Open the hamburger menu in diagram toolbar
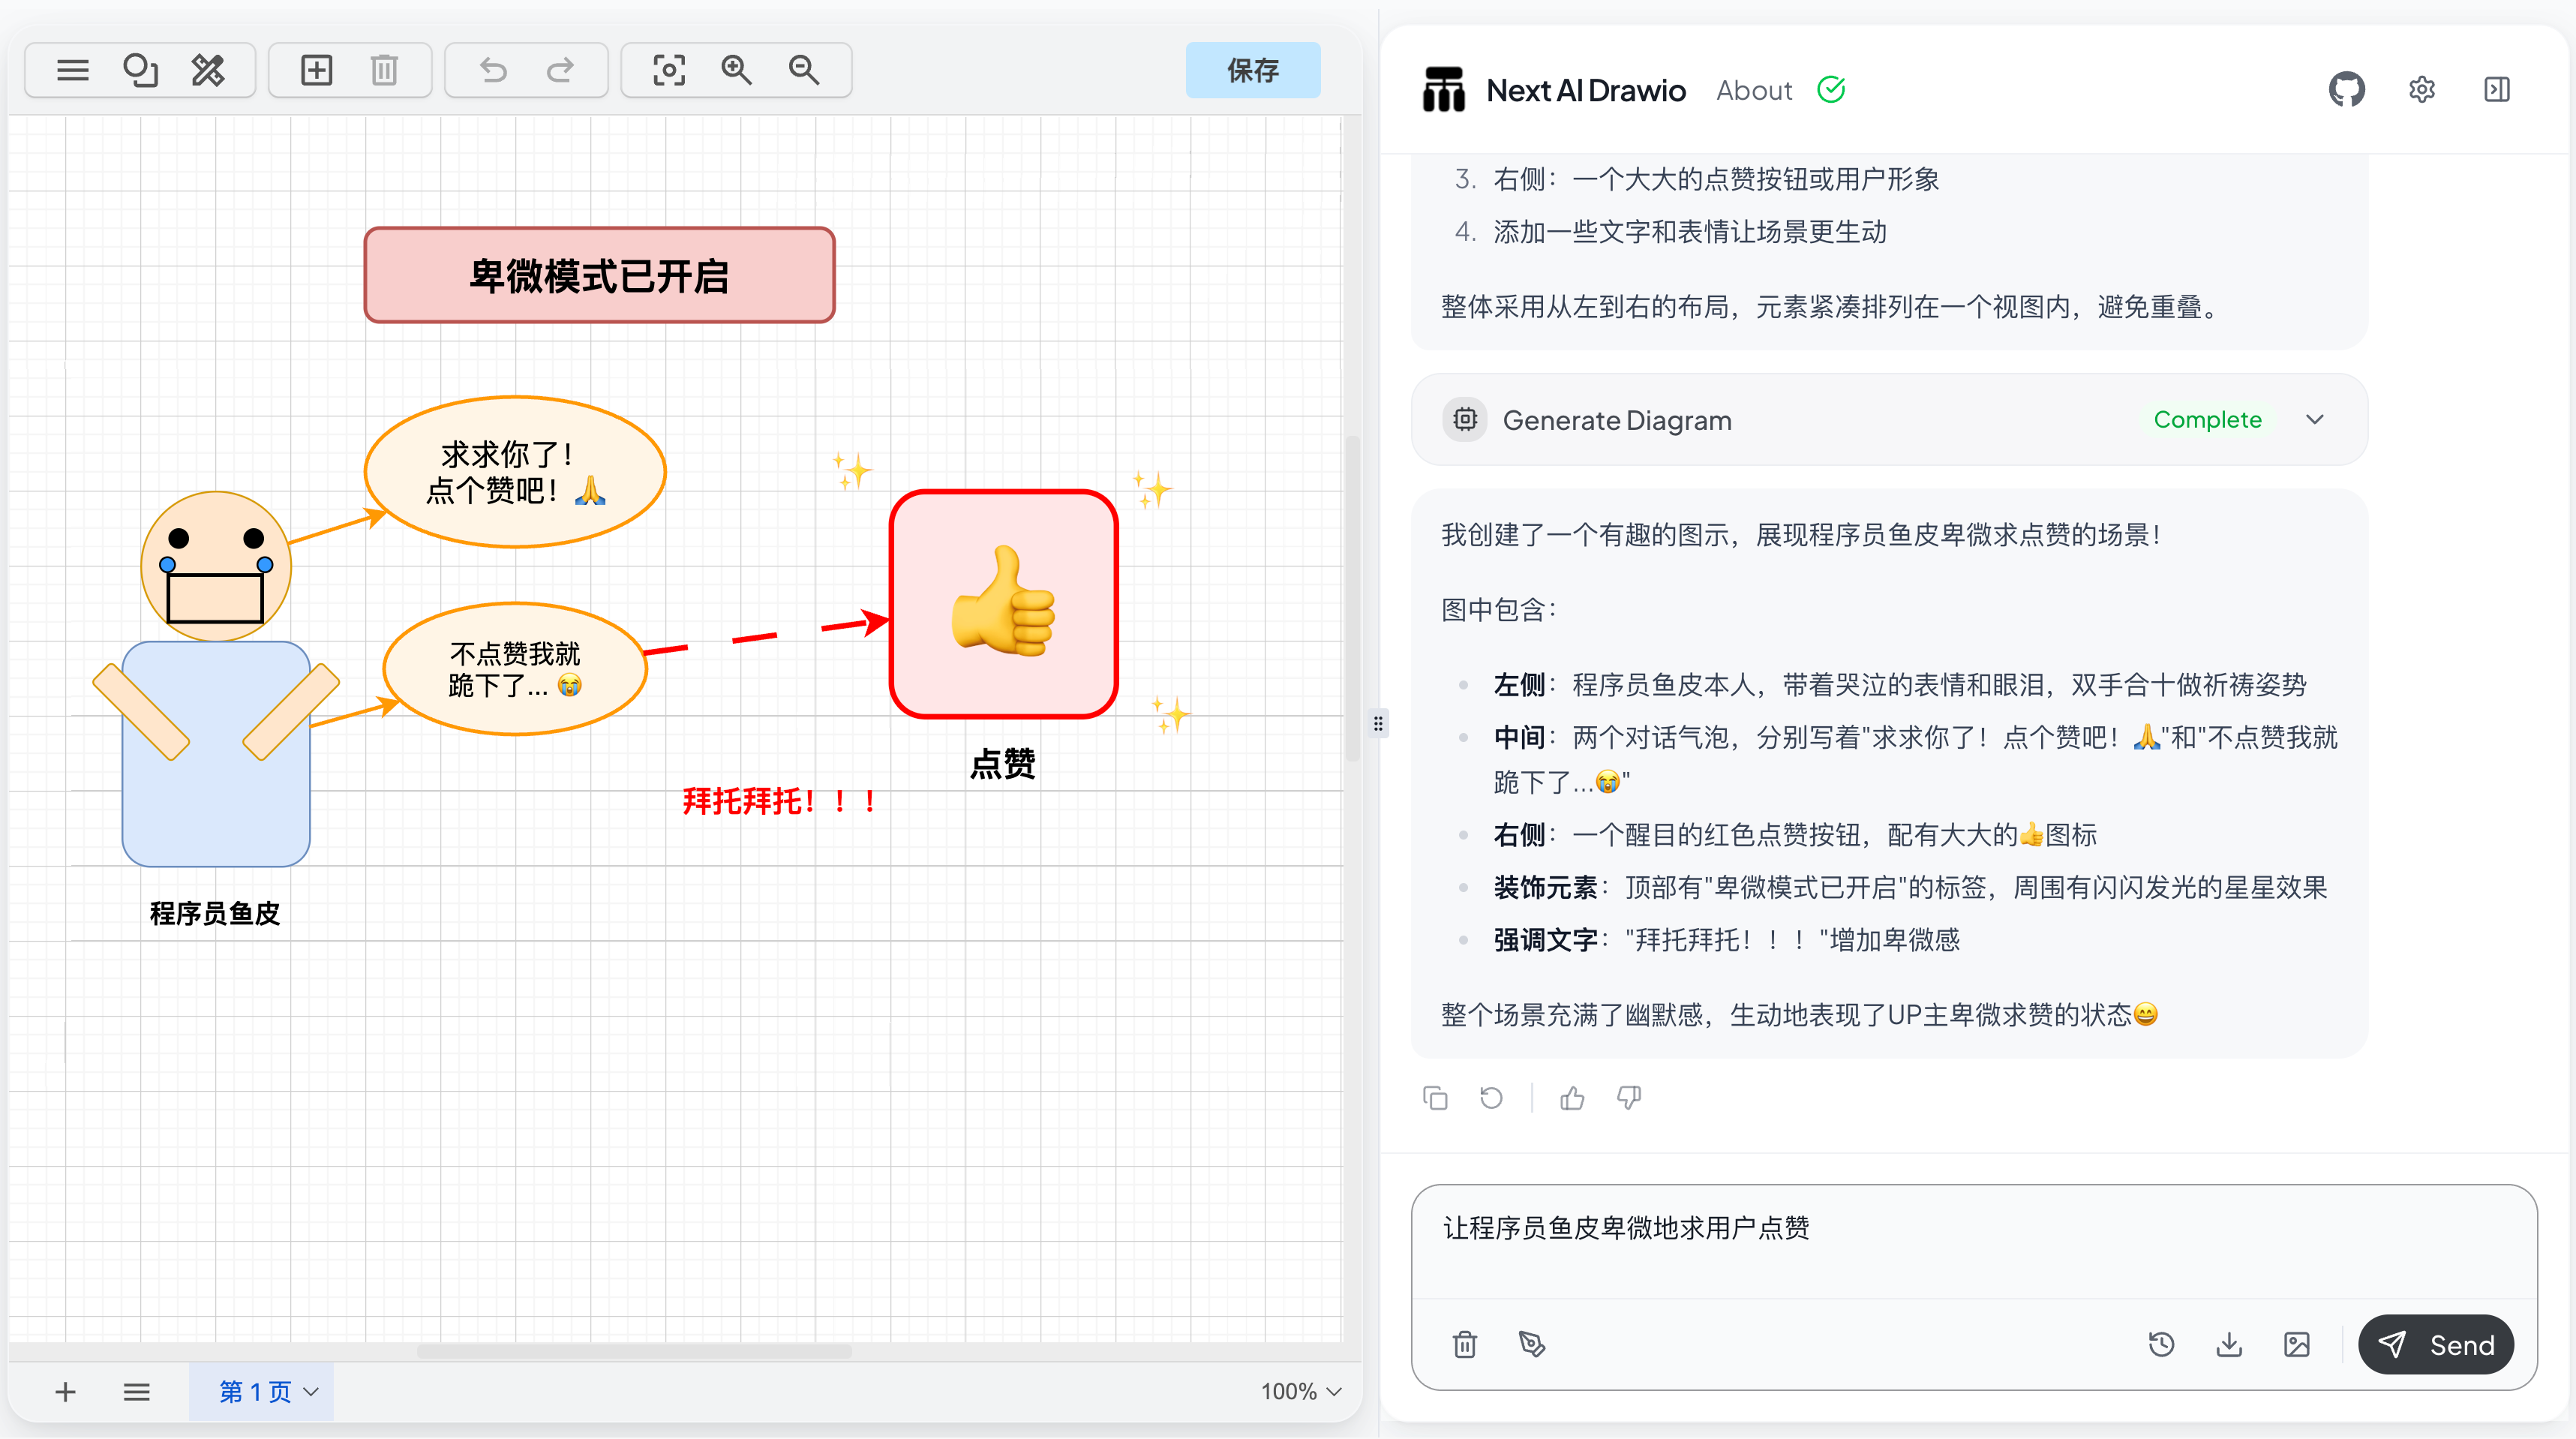 (x=73, y=70)
